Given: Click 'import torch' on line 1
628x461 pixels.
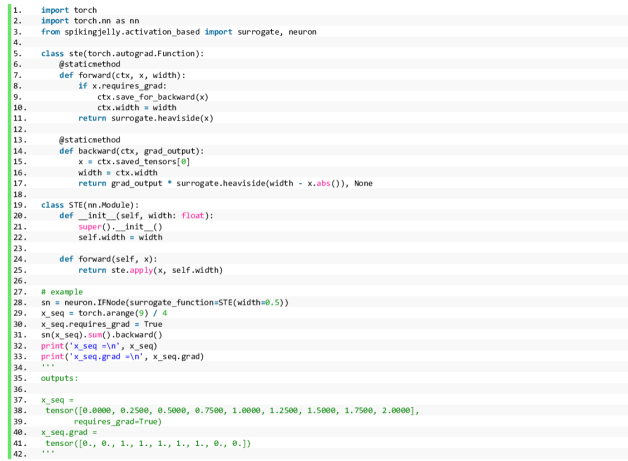Looking at the screenshot, I should (x=69, y=10).
